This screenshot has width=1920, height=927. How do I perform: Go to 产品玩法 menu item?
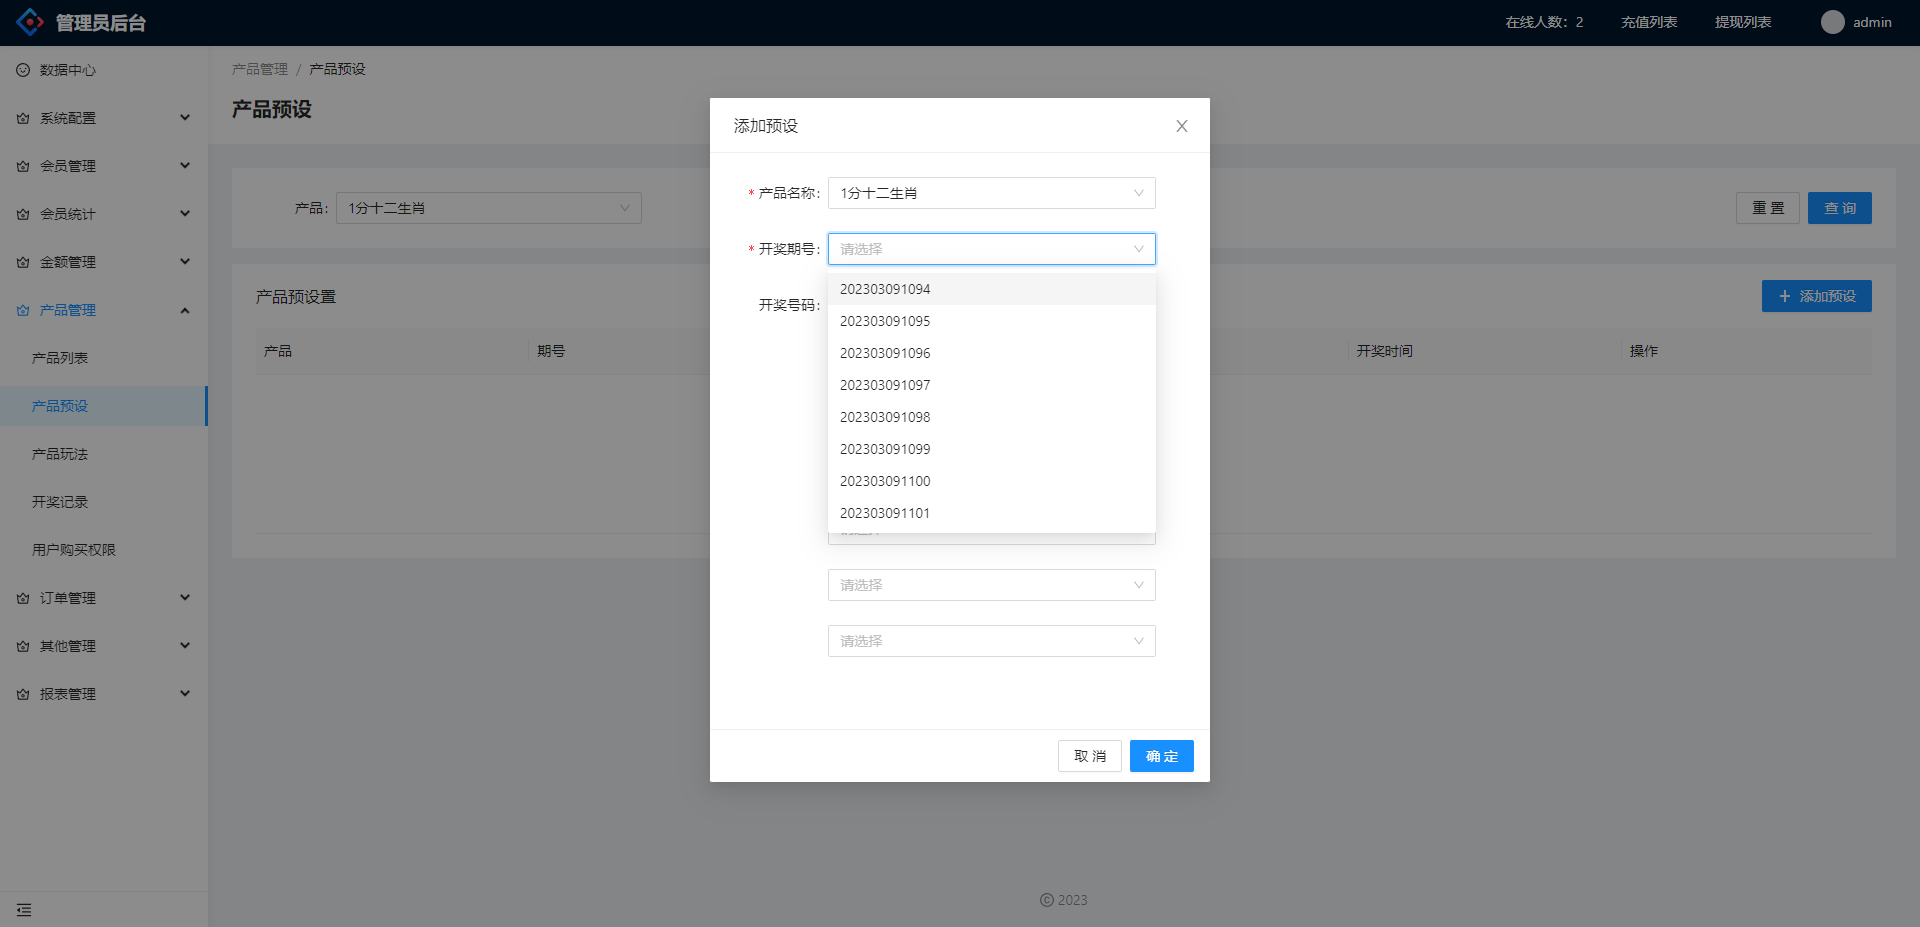coord(60,454)
